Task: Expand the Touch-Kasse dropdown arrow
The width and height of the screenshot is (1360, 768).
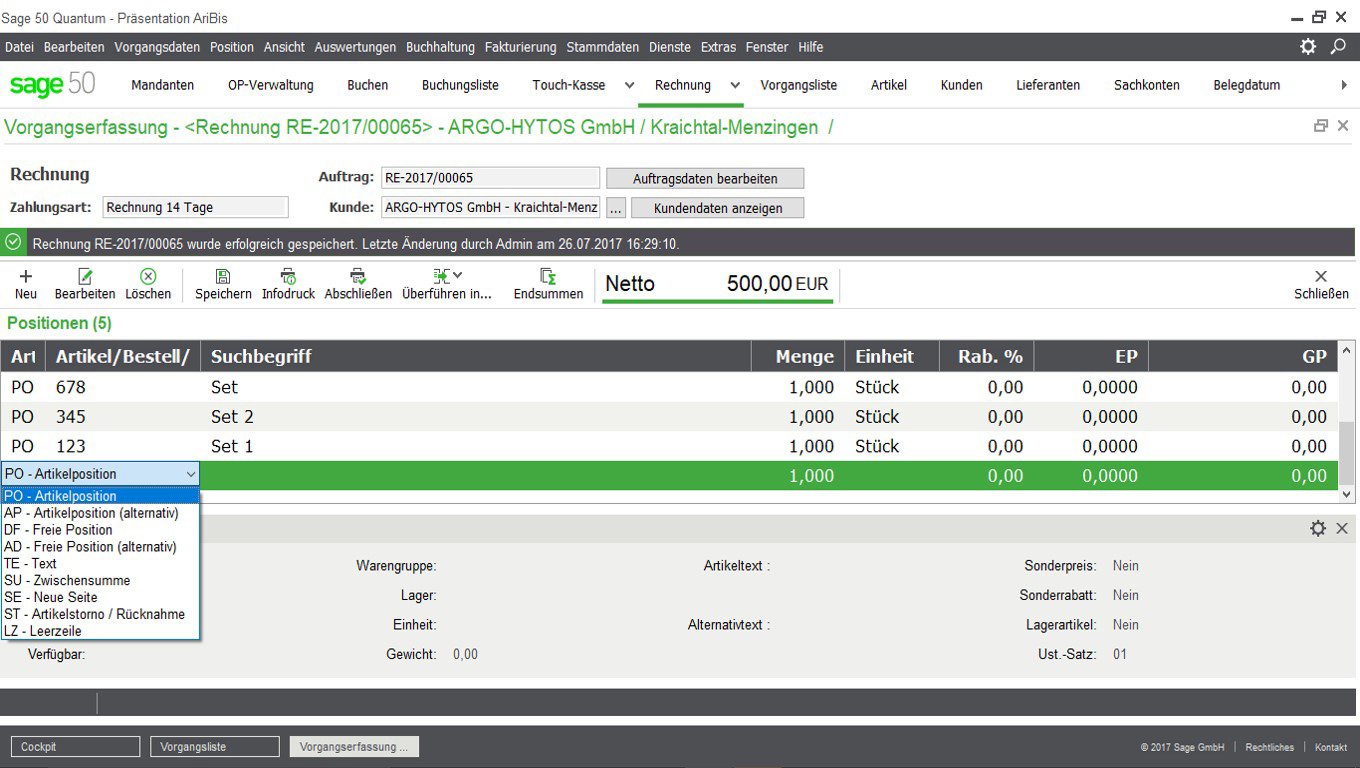Action: pyautogui.click(x=629, y=85)
